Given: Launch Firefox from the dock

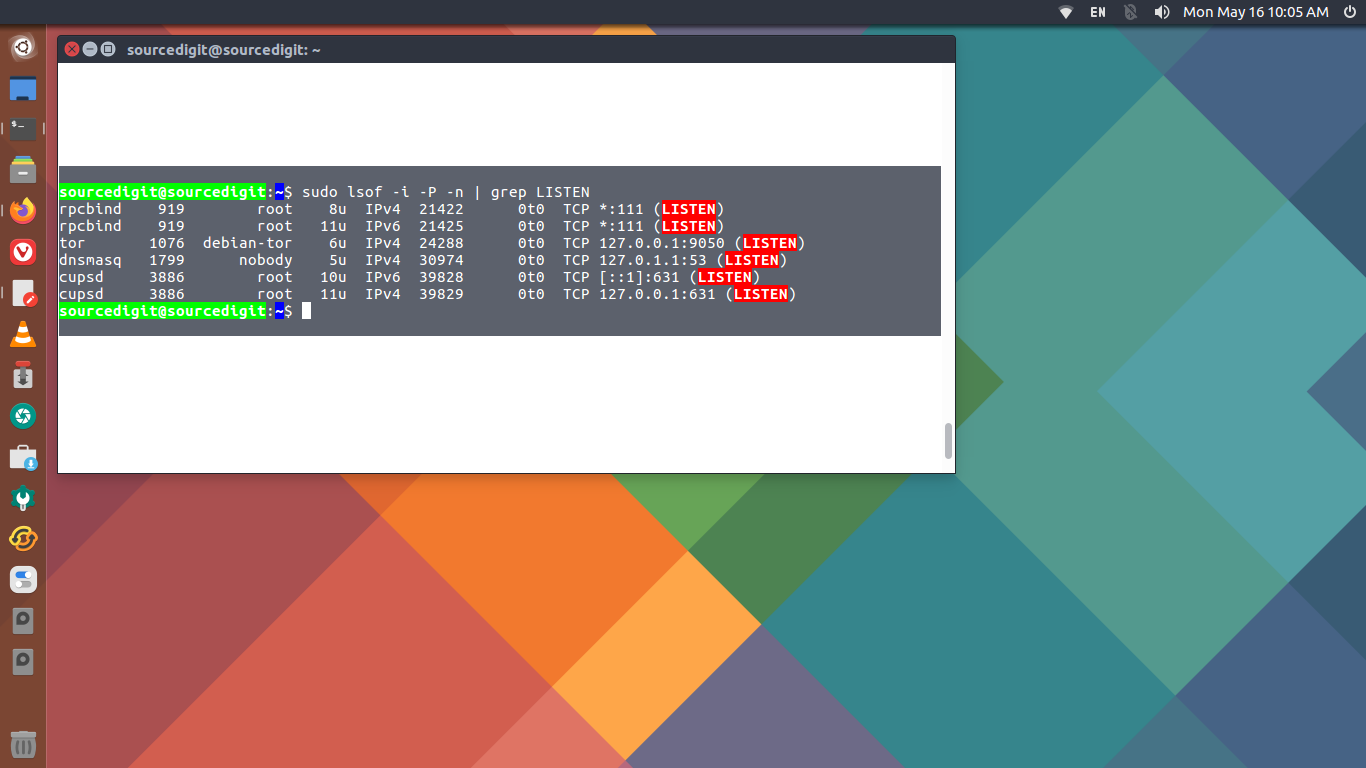Looking at the screenshot, I should click(x=23, y=211).
